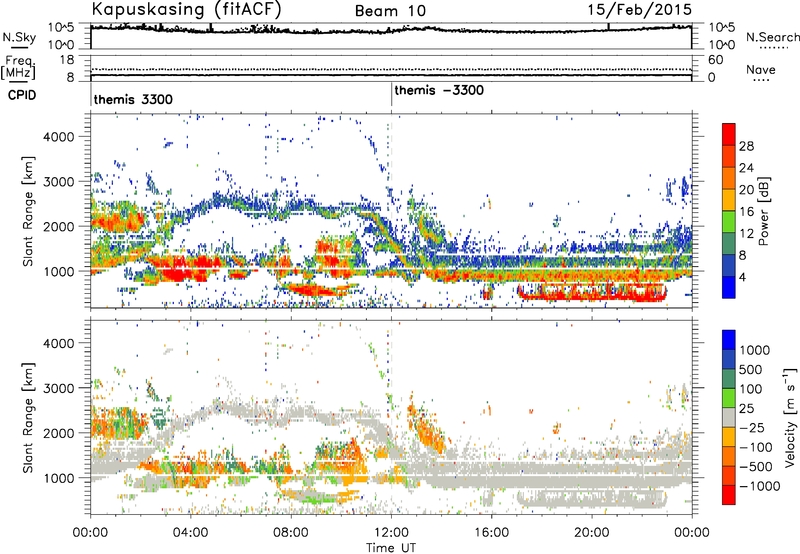Click the "60" tick on Nave axis
This screenshot has height=554, width=800.
click(716, 60)
